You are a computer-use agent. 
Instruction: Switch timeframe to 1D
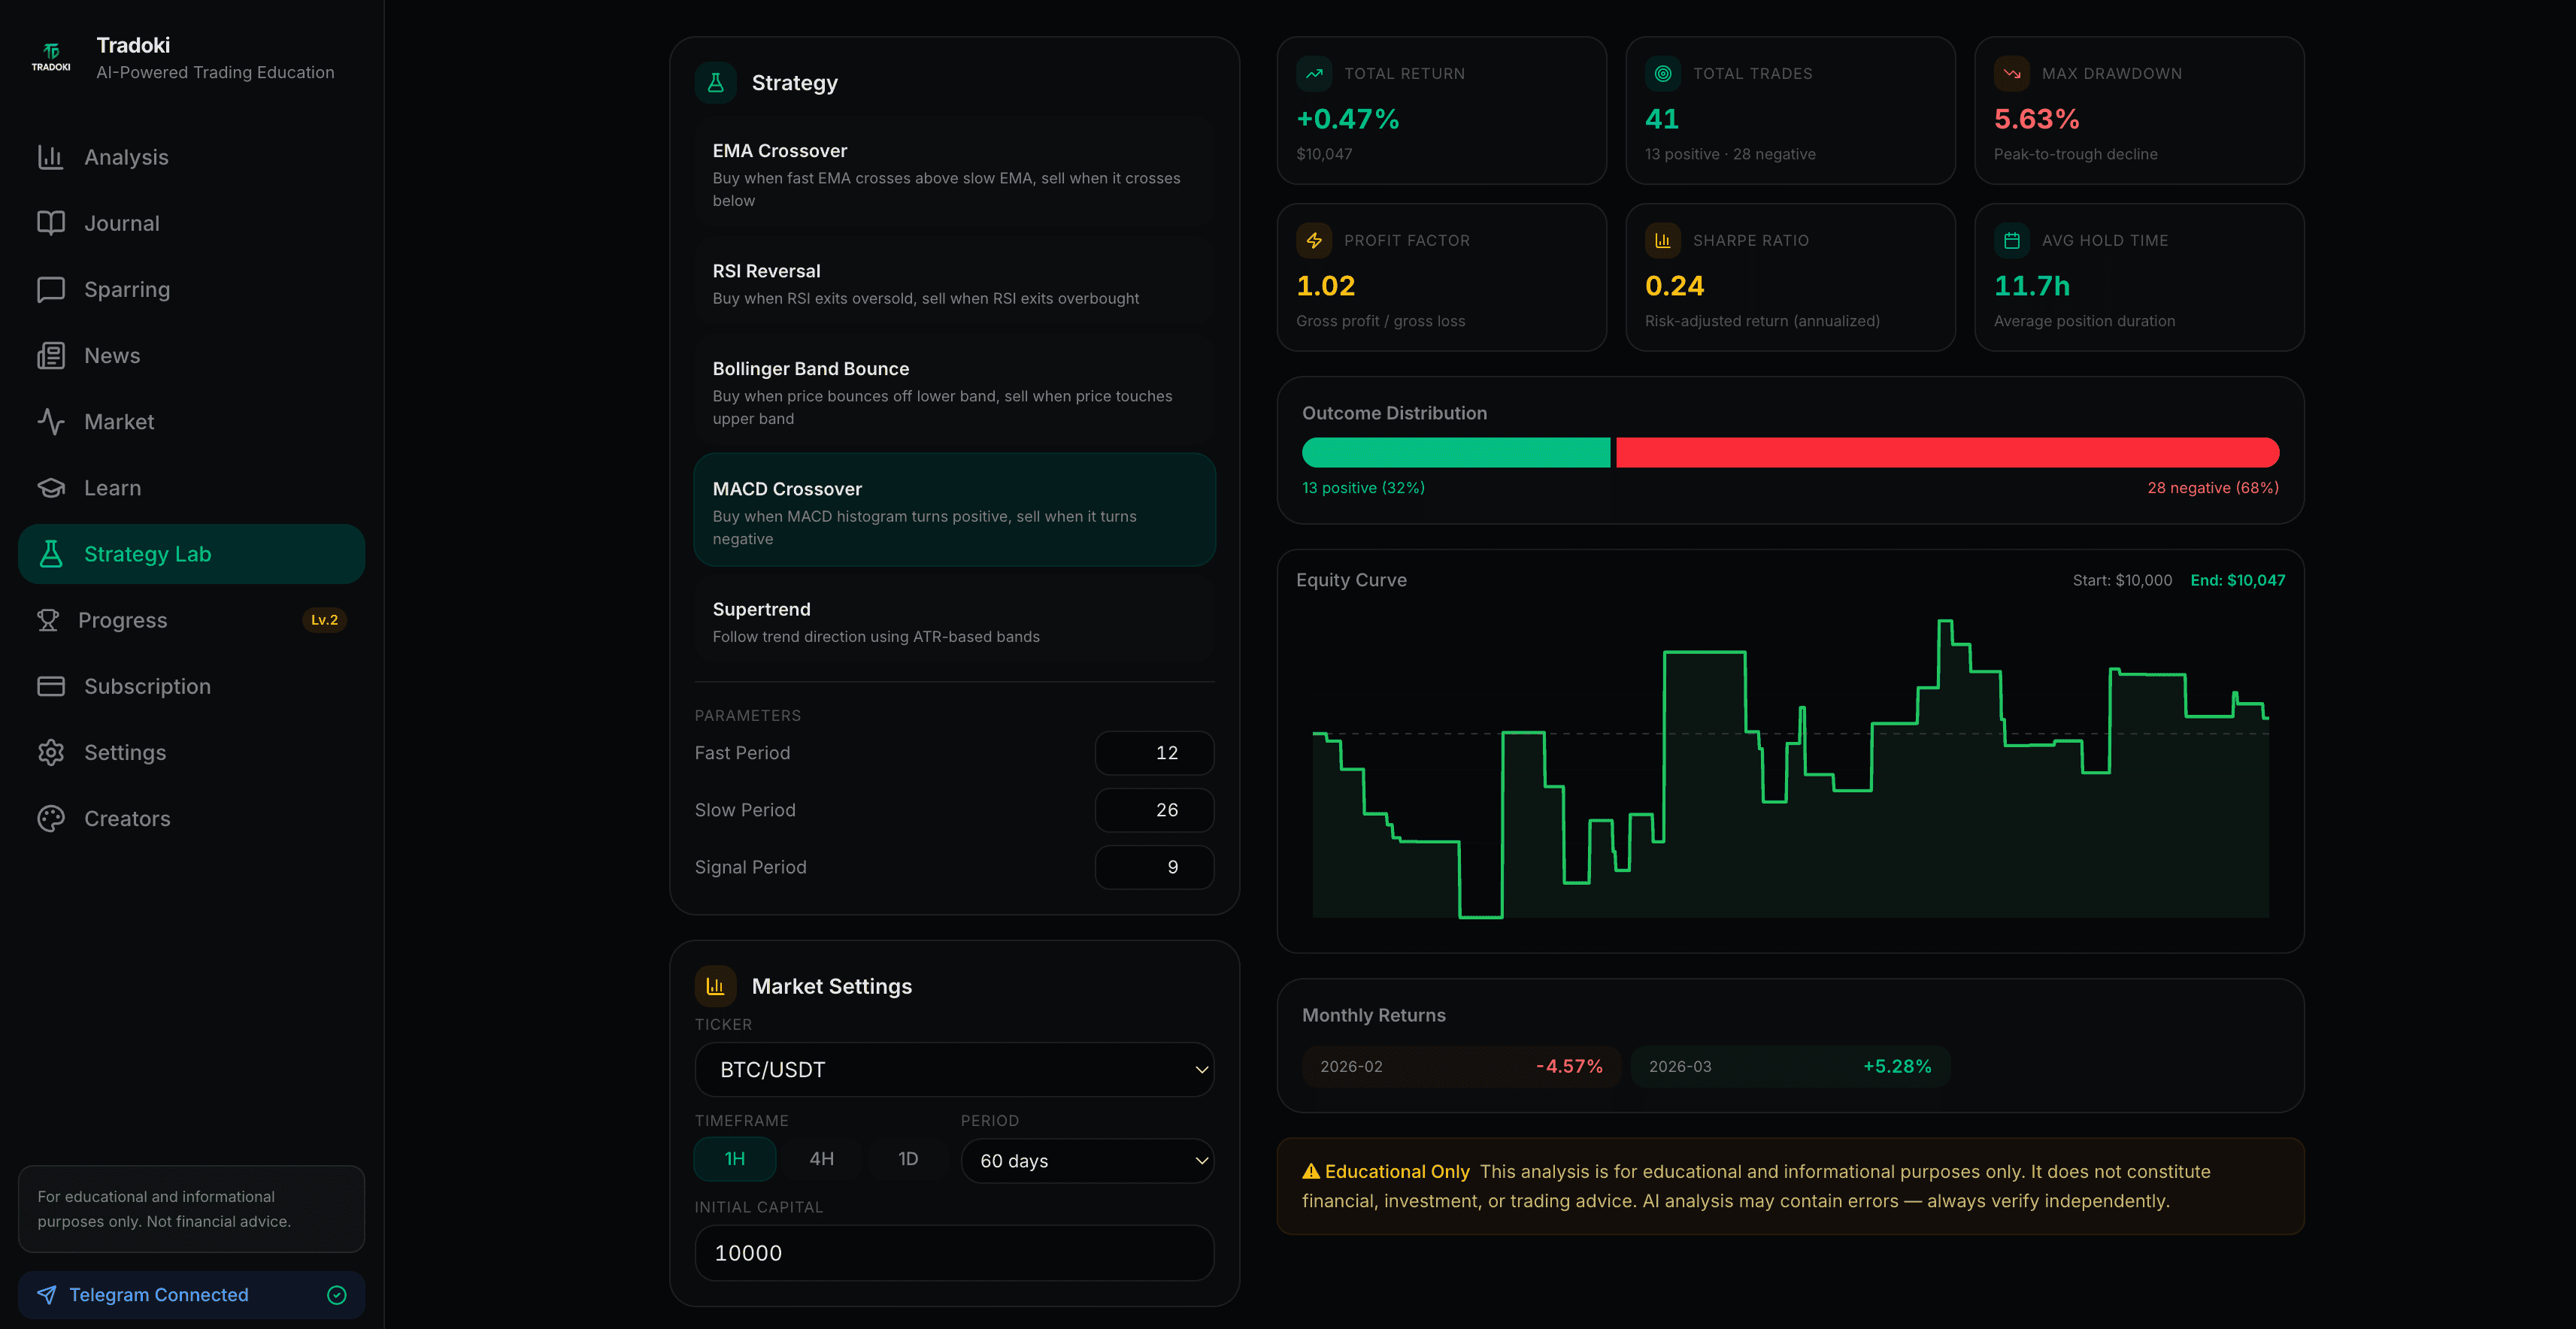pos(907,1158)
